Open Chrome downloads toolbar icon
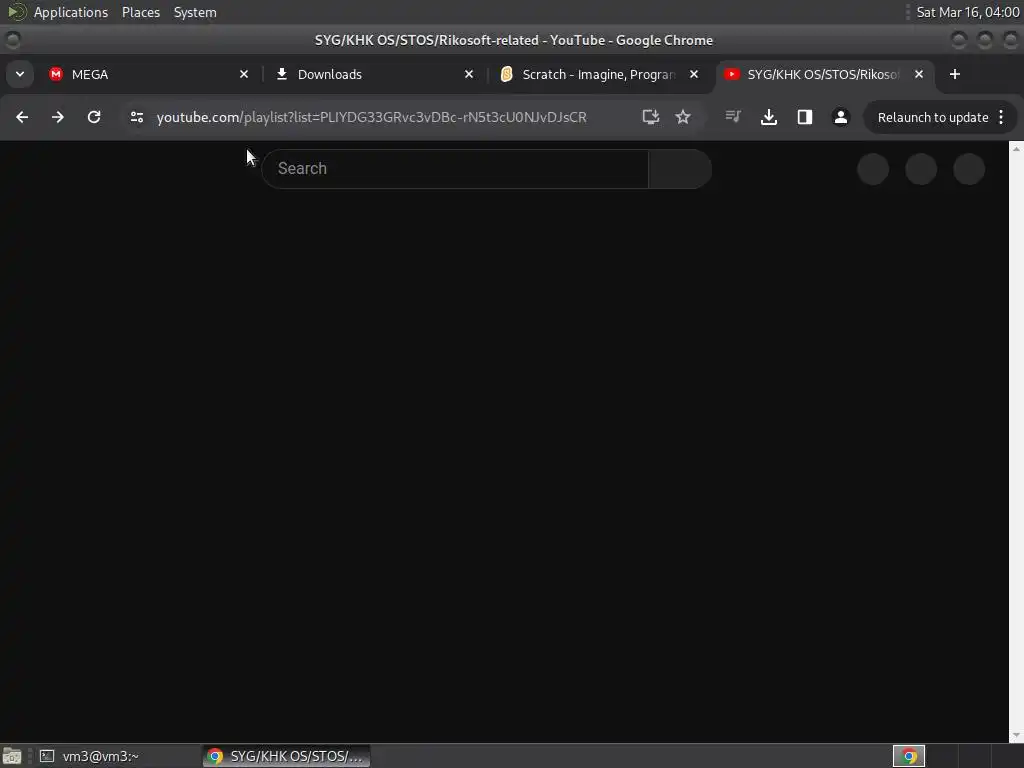1024x768 pixels. (x=769, y=117)
